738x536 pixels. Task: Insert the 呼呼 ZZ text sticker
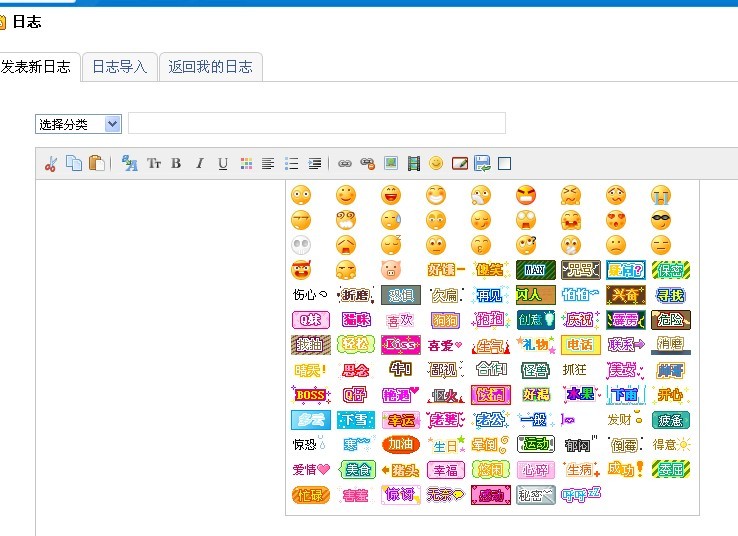tap(581, 495)
